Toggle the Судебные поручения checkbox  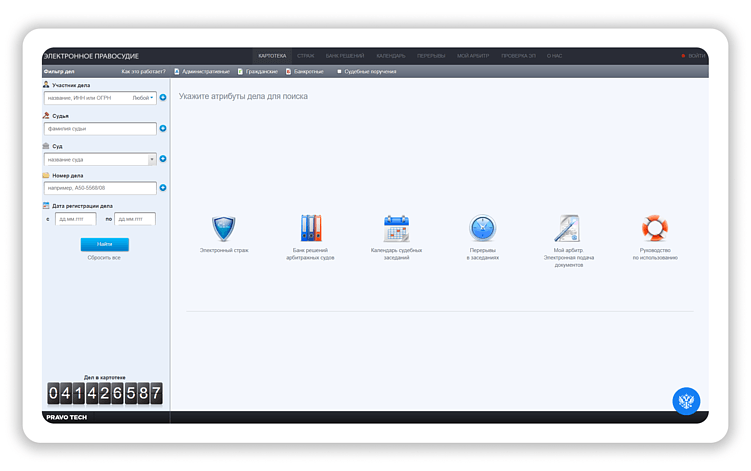pos(339,71)
